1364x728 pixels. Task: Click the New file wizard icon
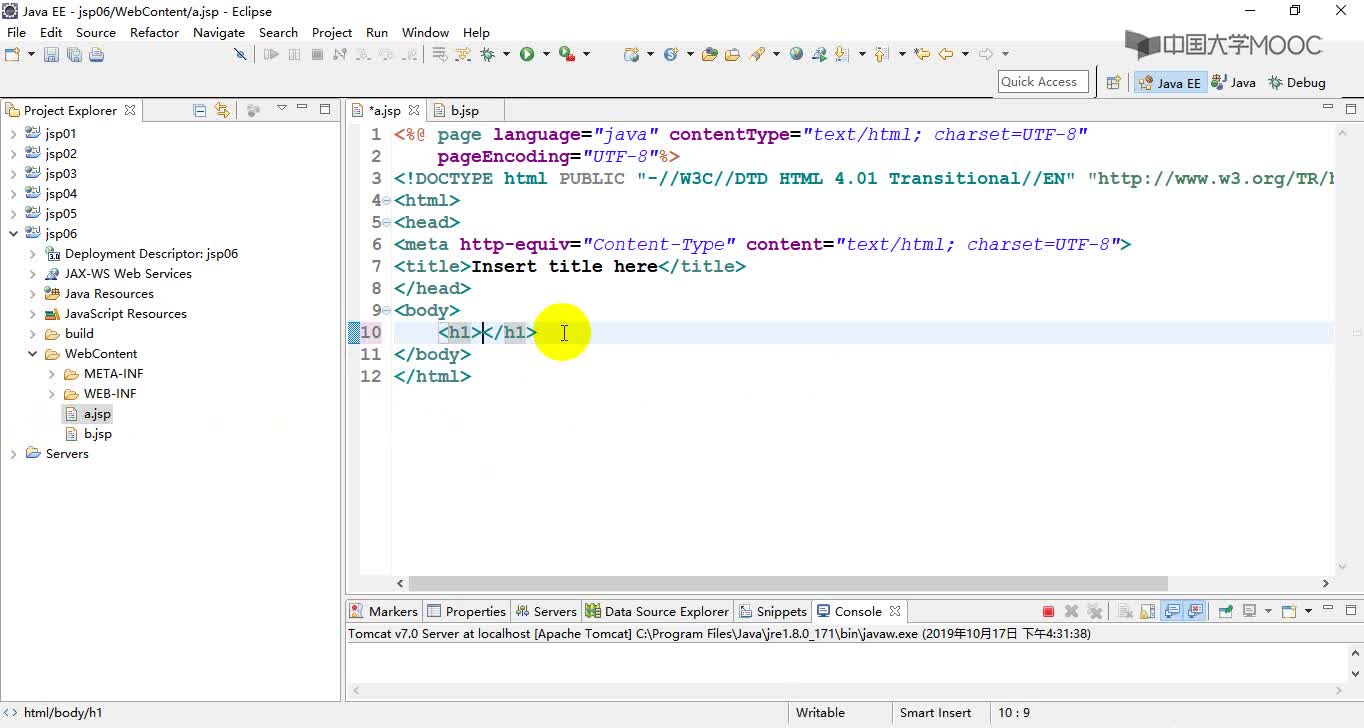(x=12, y=54)
